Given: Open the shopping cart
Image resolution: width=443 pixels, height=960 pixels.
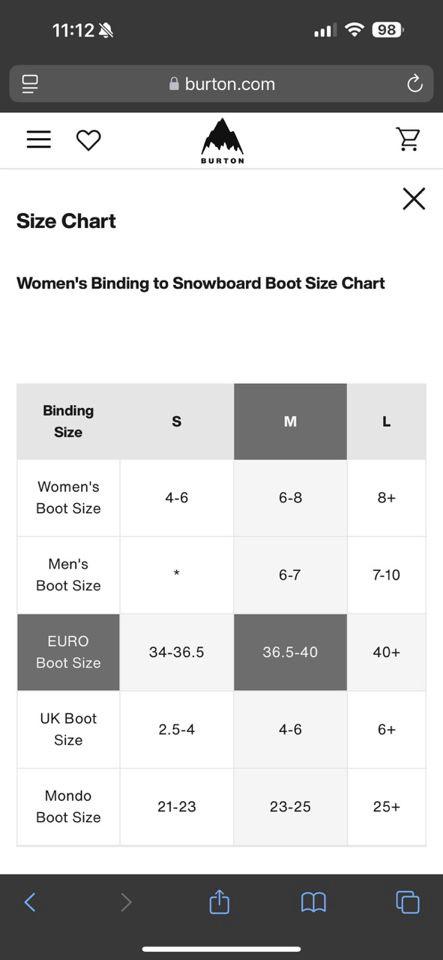Looking at the screenshot, I should 408,140.
